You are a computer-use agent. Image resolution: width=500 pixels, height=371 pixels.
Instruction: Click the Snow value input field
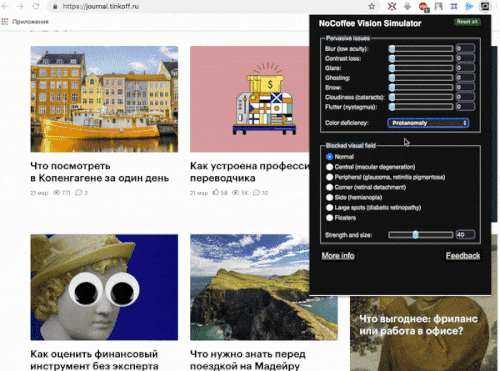(465, 87)
